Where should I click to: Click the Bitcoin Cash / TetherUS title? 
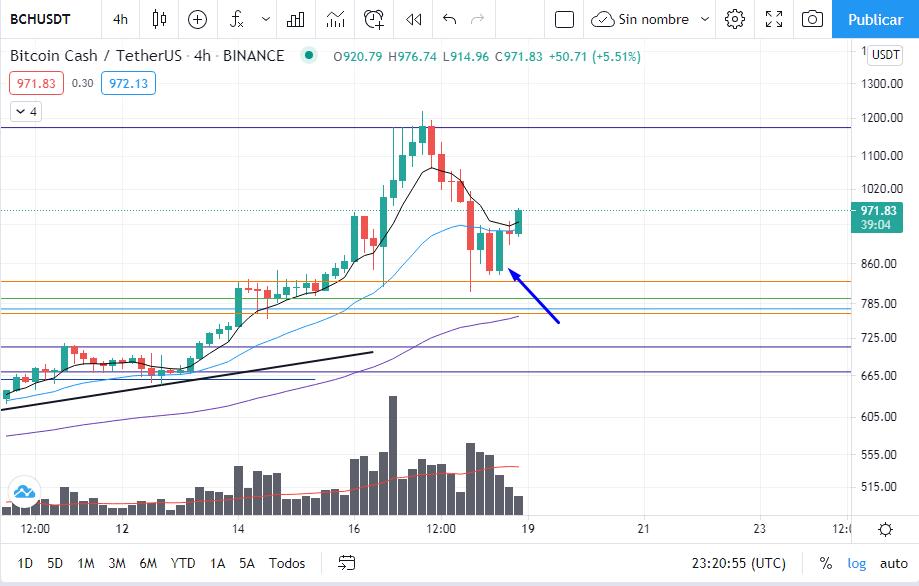[96, 56]
